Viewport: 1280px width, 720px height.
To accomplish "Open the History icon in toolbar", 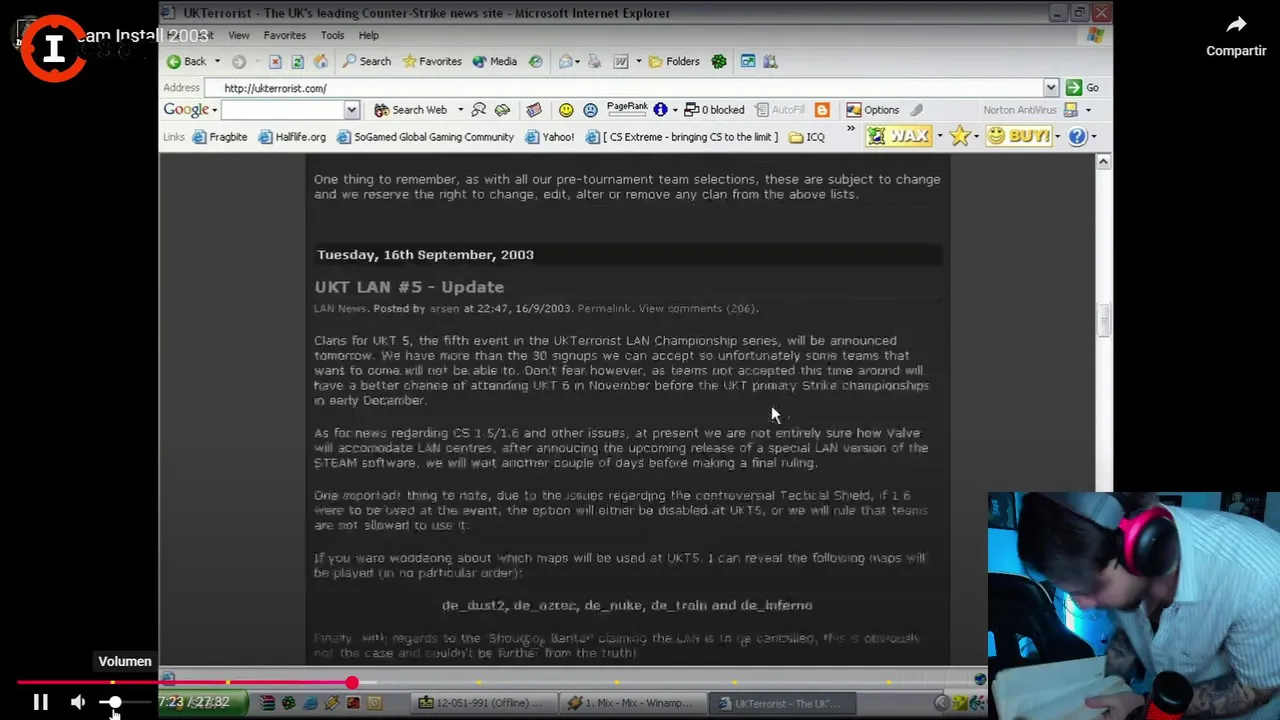I will click(535, 62).
